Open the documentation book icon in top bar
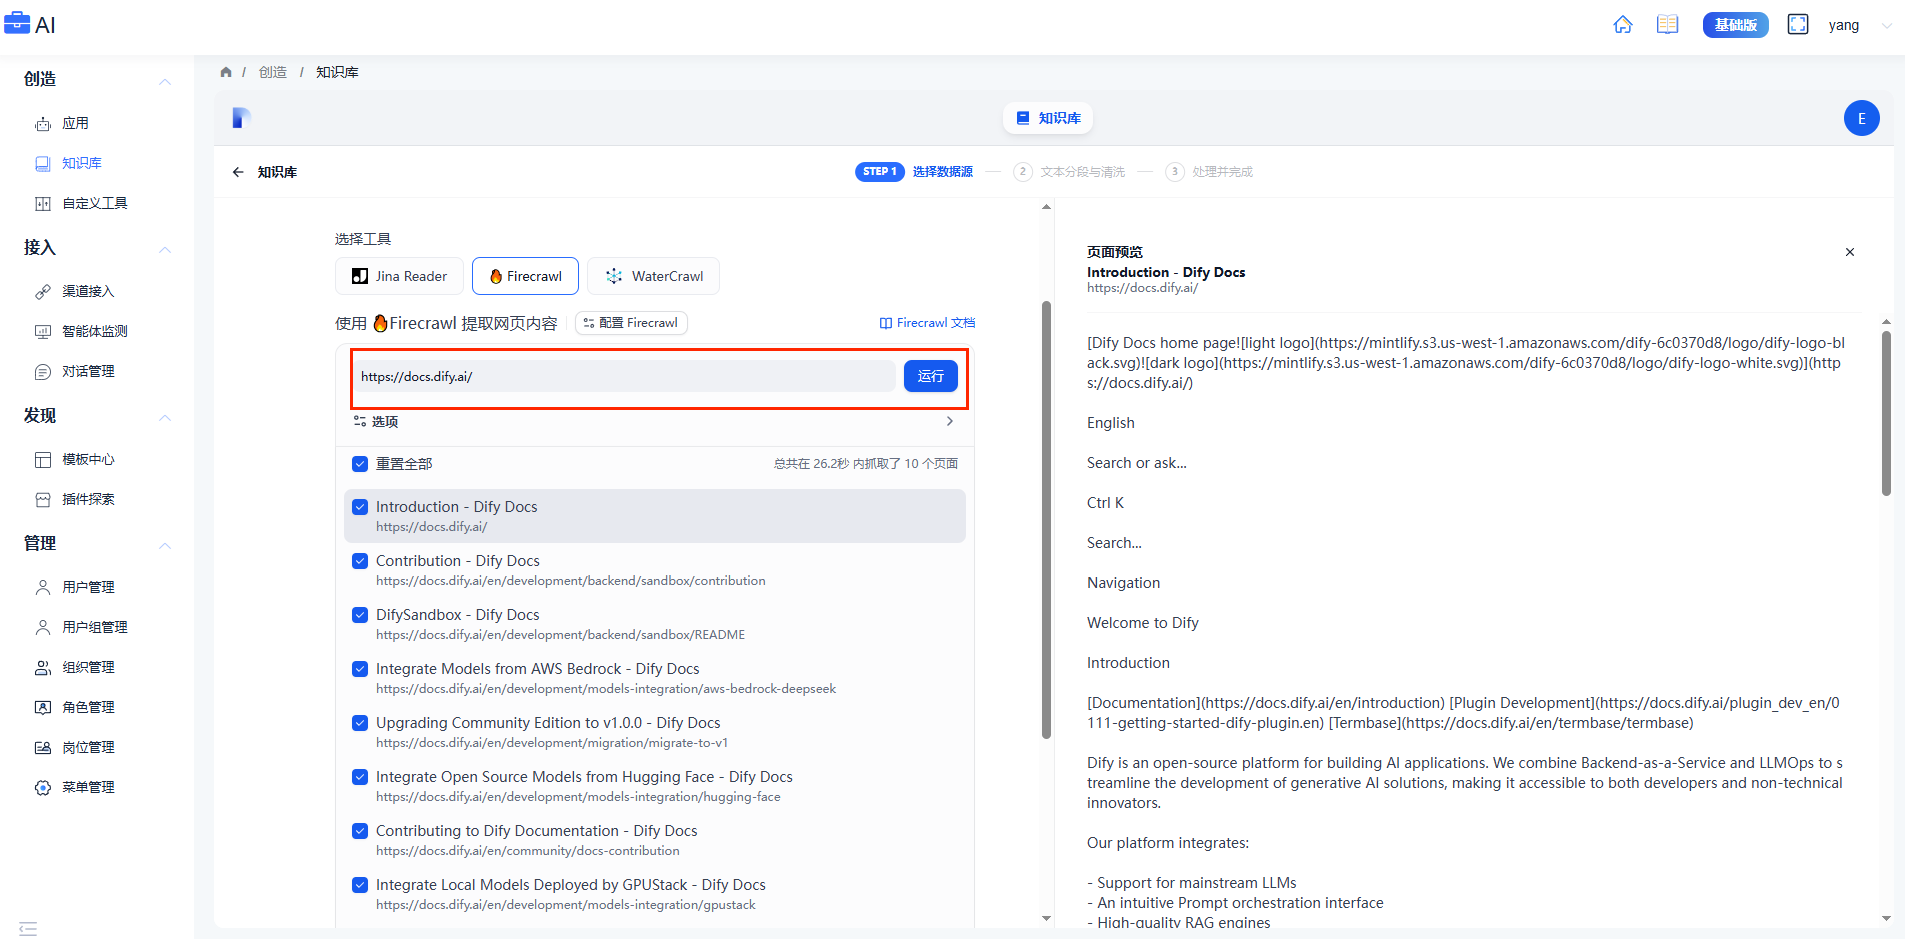 1667,25
